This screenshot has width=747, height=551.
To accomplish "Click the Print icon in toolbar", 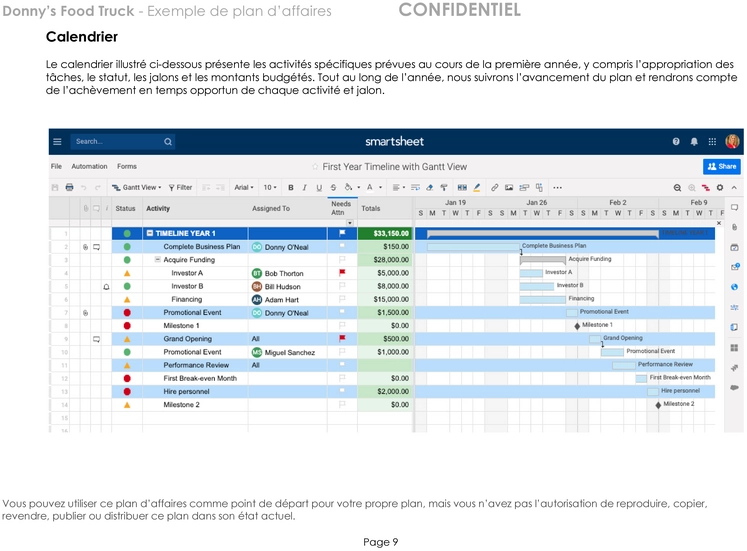I will [70, 187].
